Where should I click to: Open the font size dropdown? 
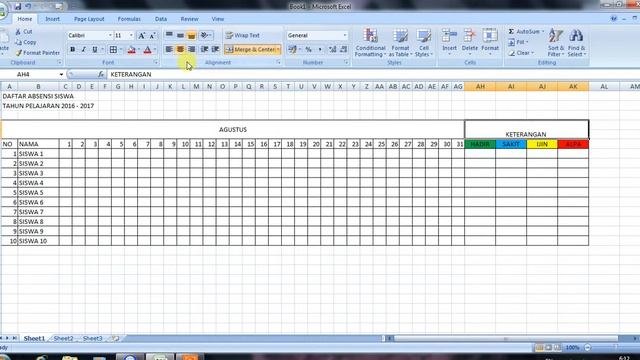pos(131,36)
